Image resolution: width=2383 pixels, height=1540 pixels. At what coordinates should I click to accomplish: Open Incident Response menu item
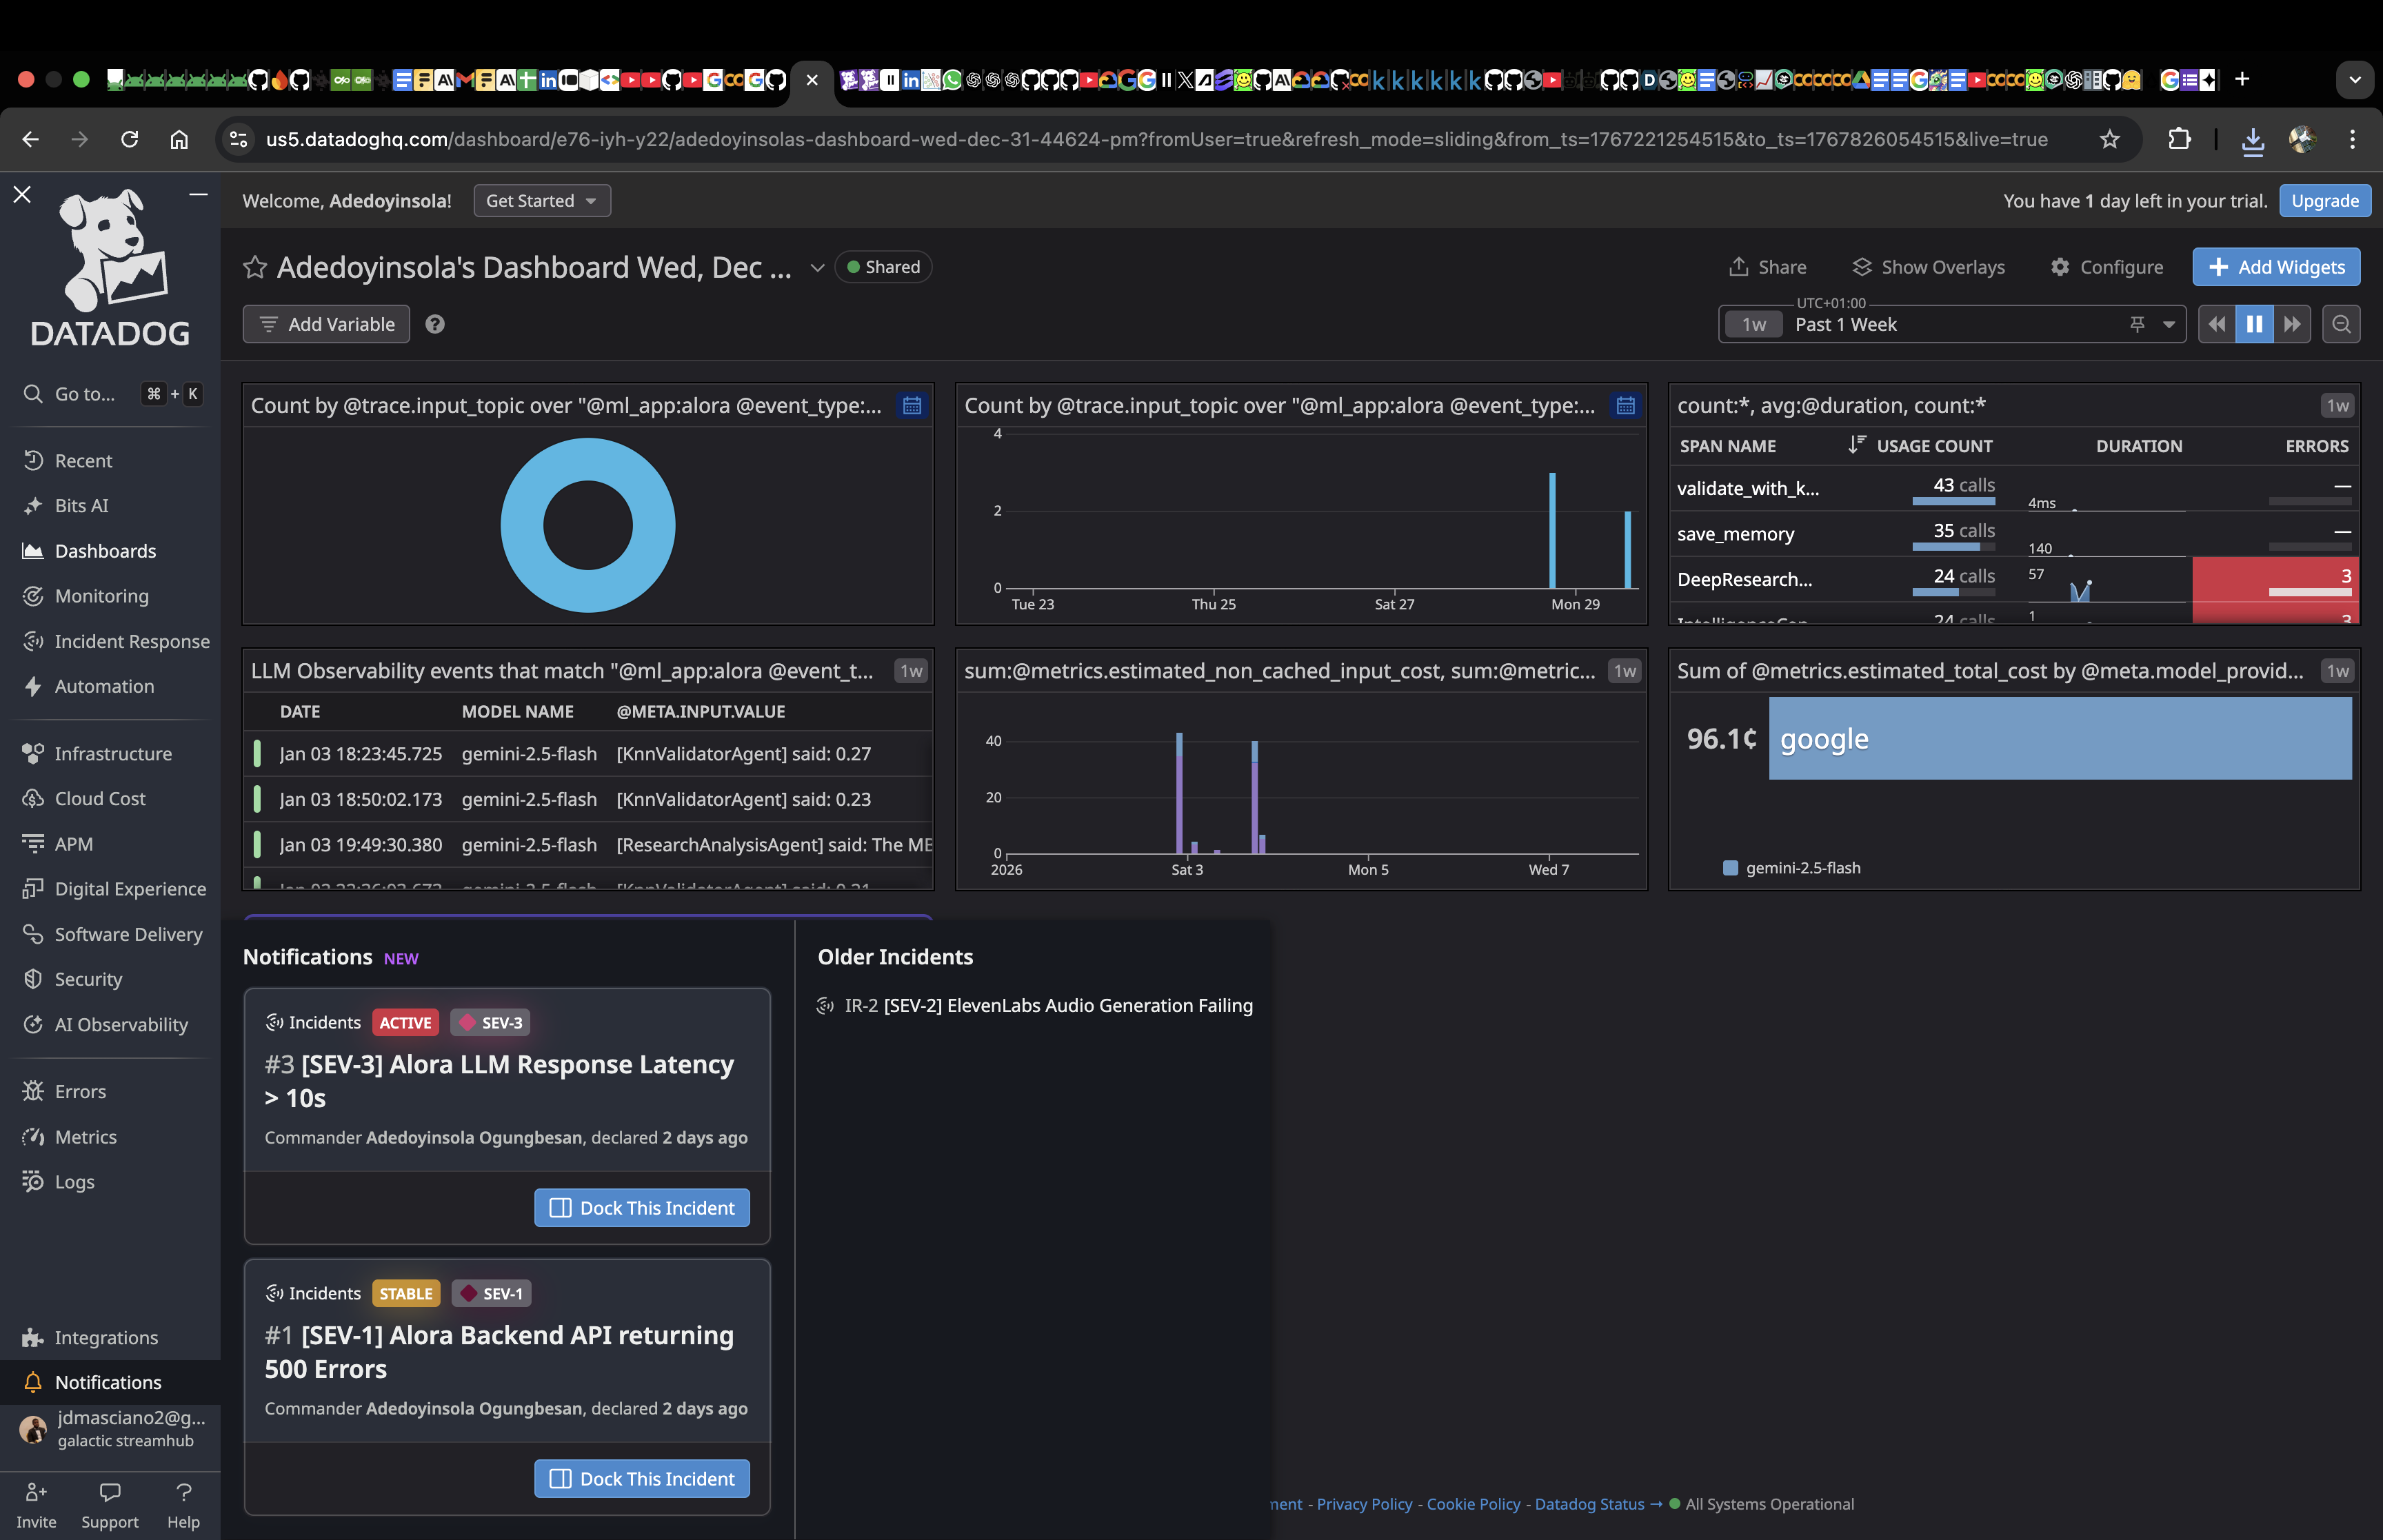131,641
